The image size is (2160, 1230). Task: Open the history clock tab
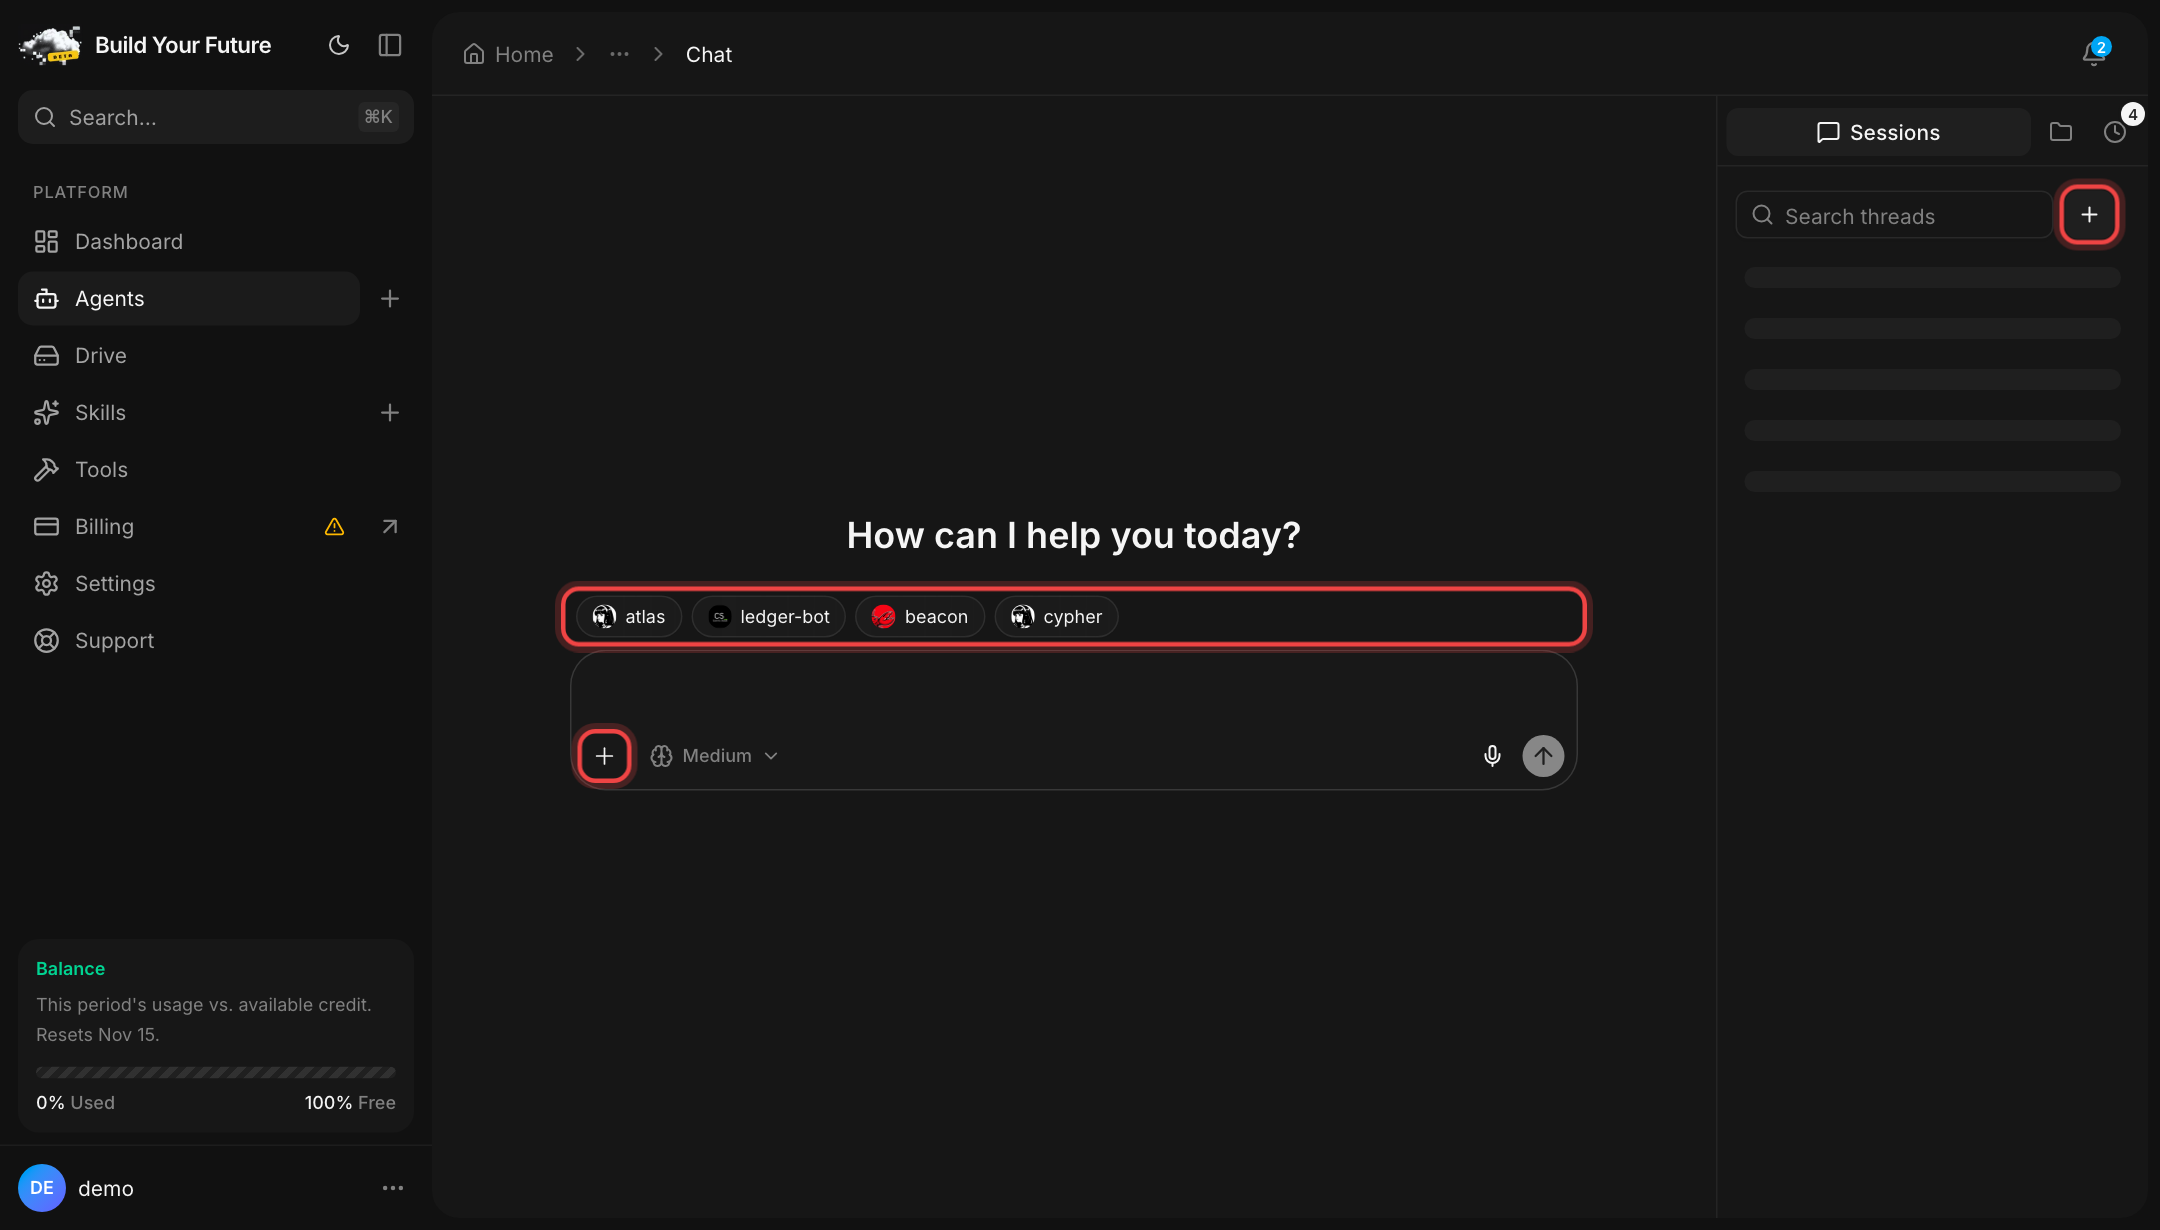2115,132
